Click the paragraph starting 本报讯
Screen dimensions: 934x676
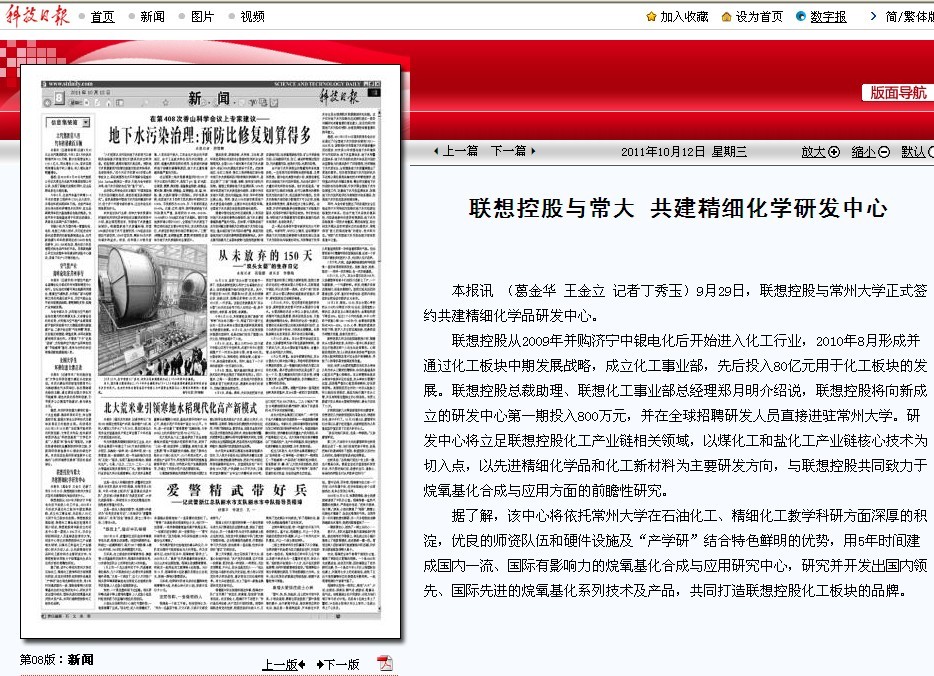click(x=675, y=303)
